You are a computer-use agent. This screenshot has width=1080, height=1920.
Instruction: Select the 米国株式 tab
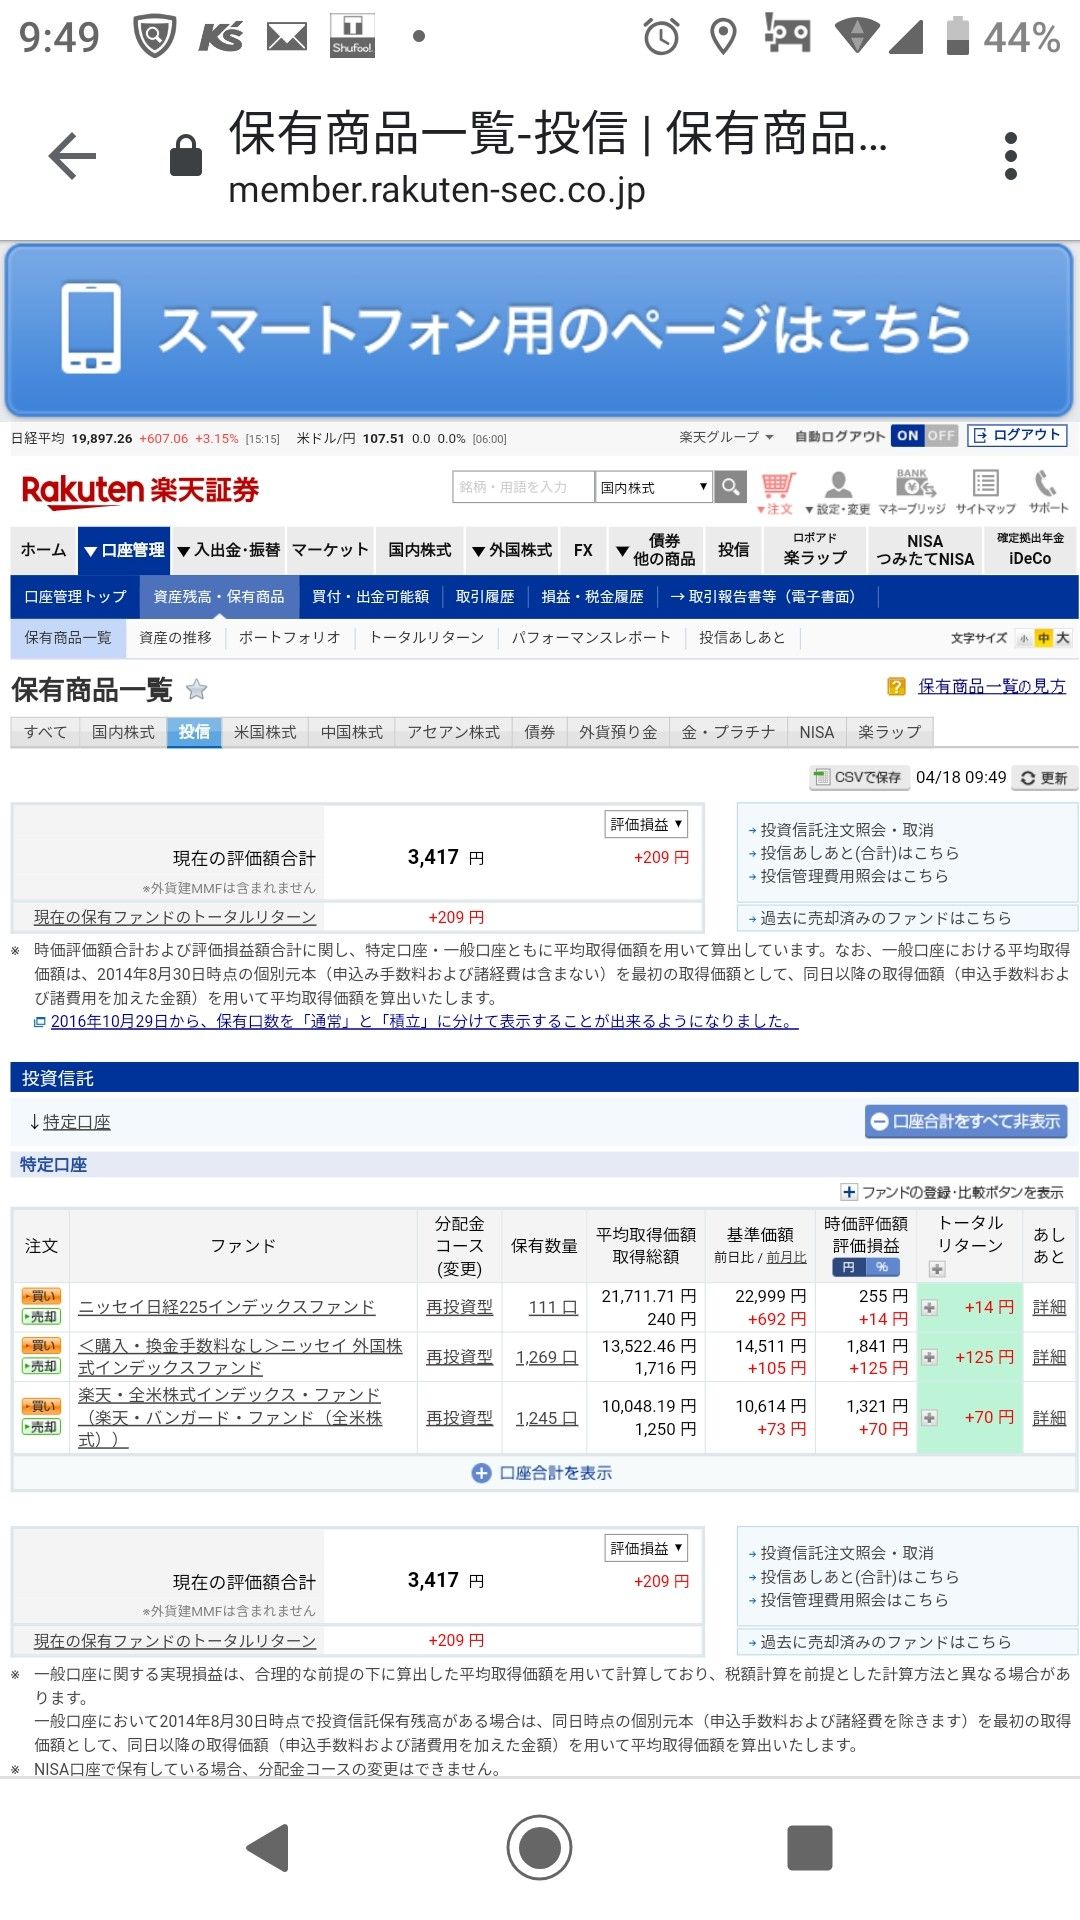[265, 732]
